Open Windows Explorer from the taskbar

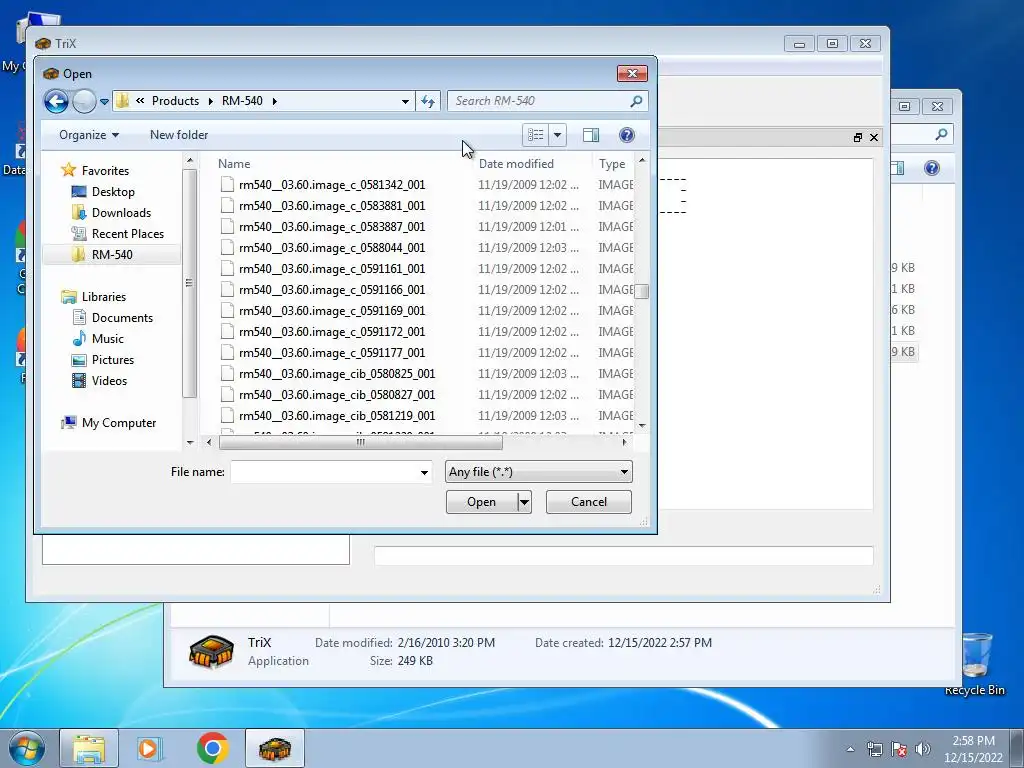(89, 748)
